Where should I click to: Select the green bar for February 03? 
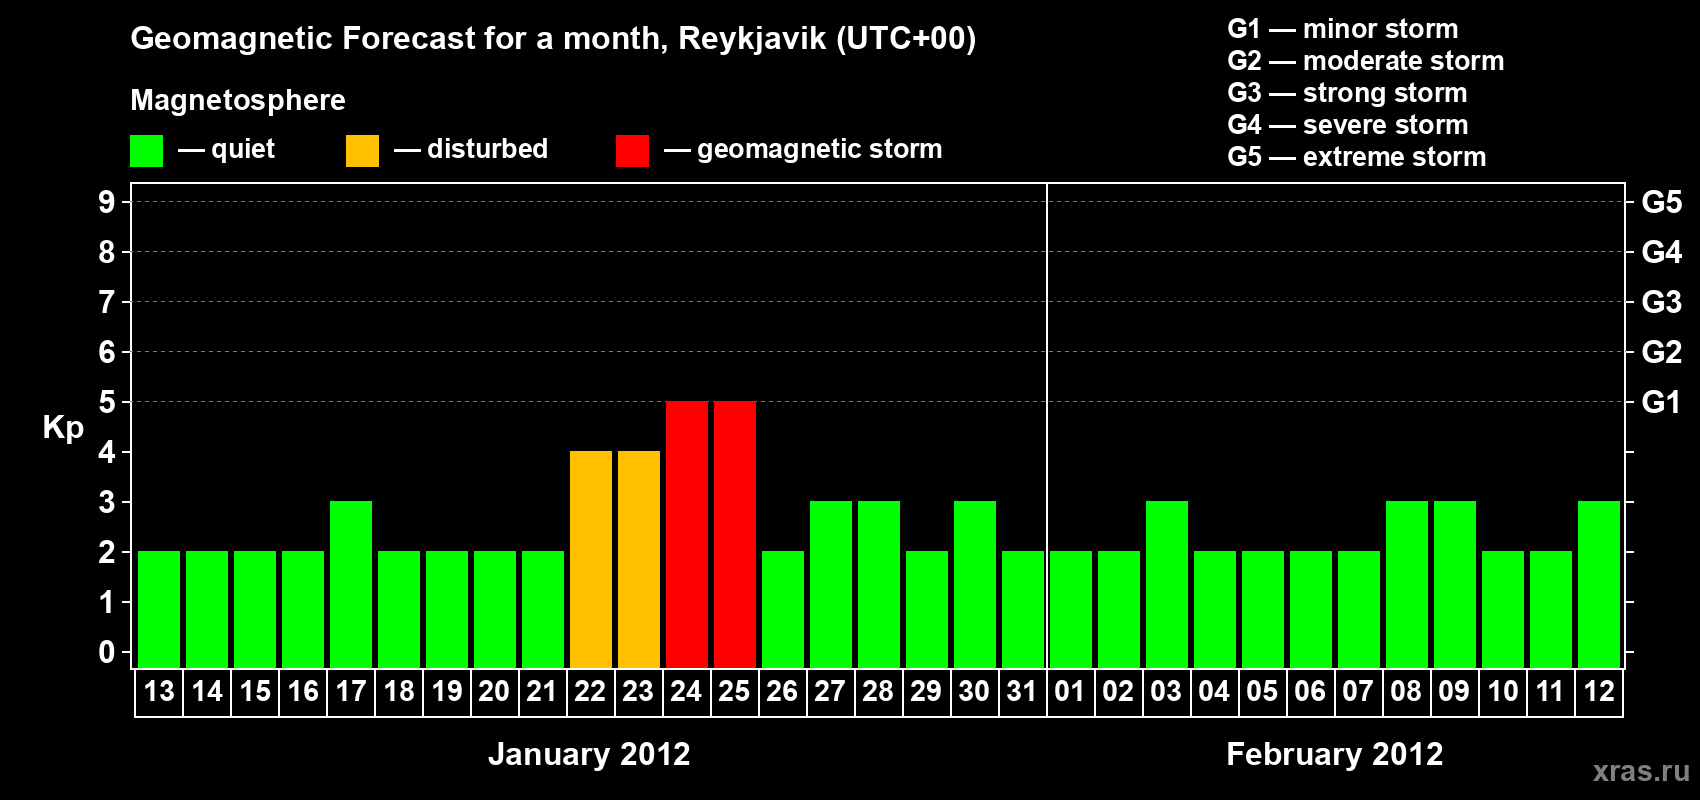(1167, 584)
